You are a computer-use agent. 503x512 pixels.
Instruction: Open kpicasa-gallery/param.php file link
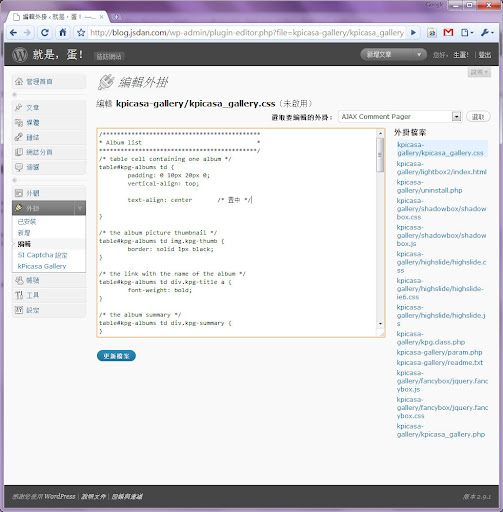point(439,352)
